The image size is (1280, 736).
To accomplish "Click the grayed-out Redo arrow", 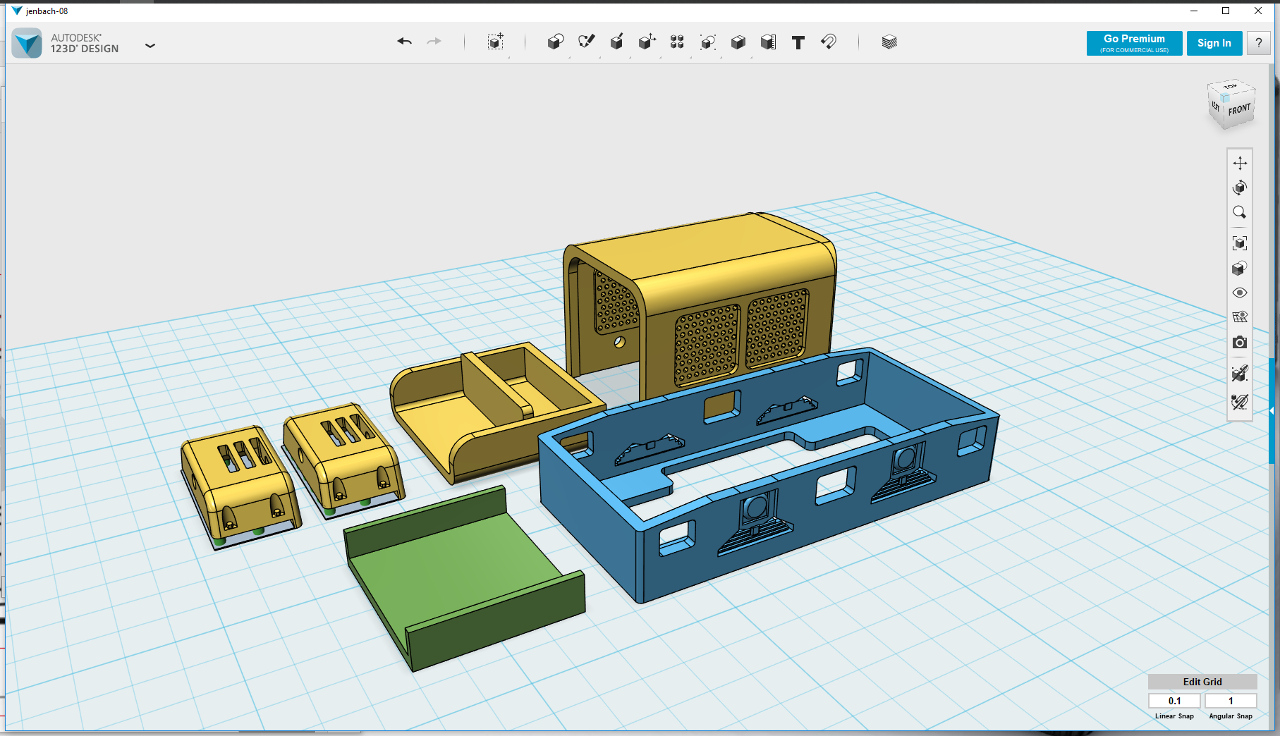I will click(434, 42).
